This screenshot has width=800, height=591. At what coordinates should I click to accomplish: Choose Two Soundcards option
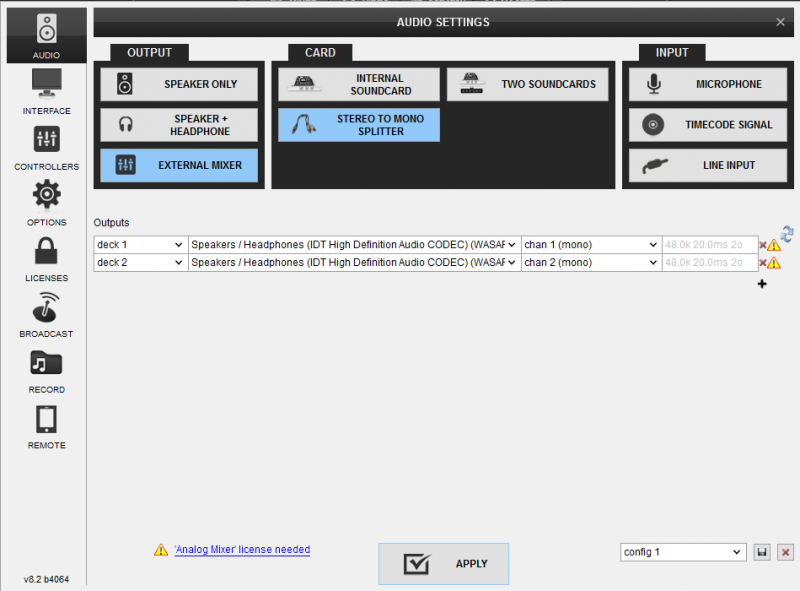(x=528, y=84)
